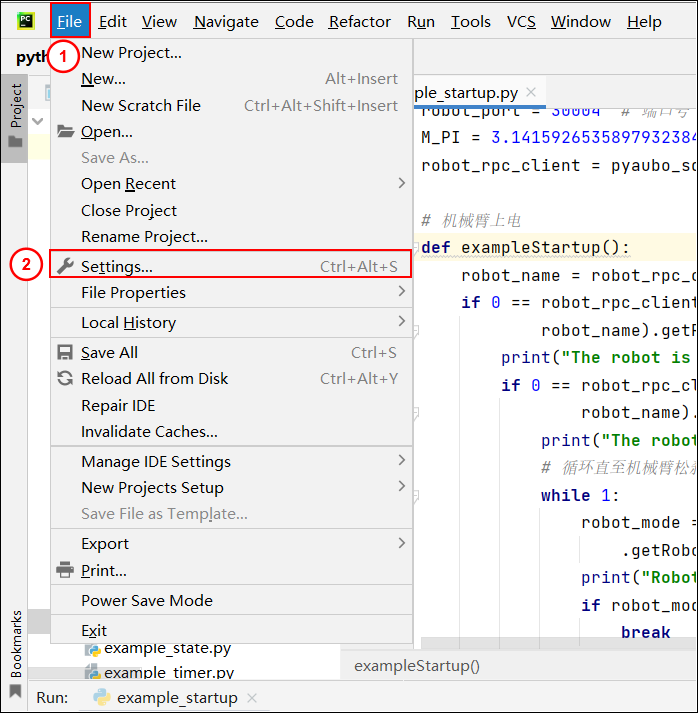698x713 pixels.
Task: Open example_state.py in project tree
Action: pyautogui.click(x=167, y=649)
